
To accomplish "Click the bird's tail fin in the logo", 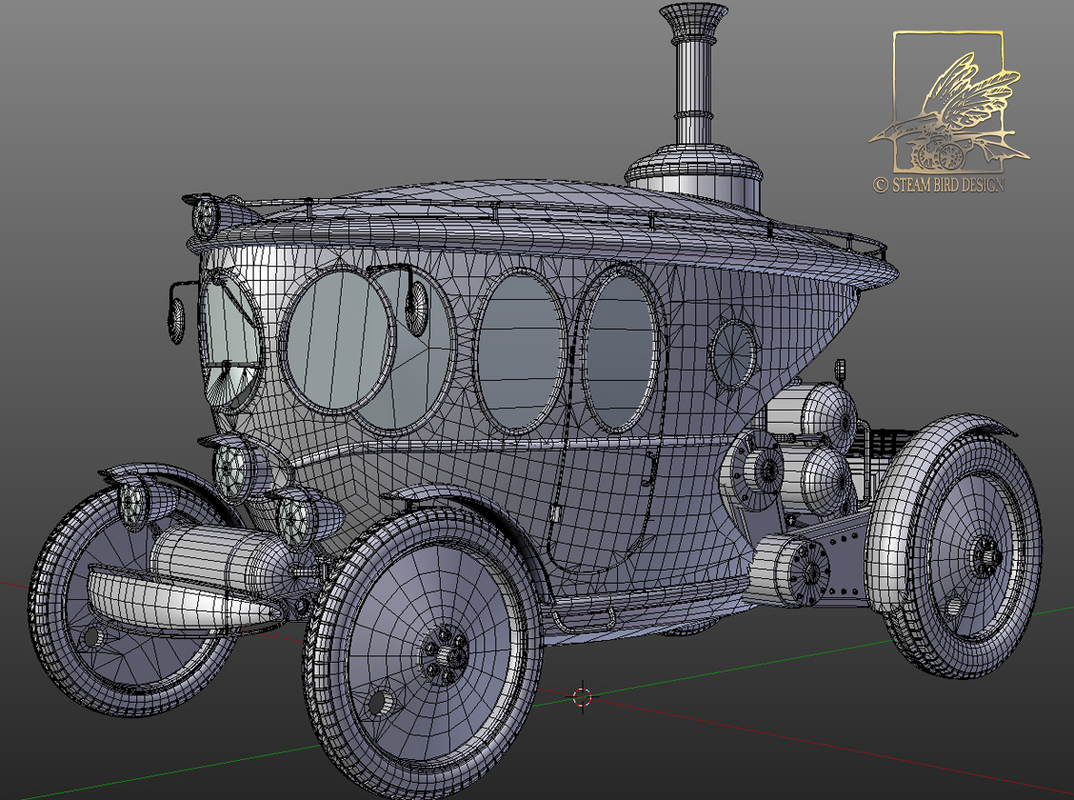I will [x=995, y=152].
